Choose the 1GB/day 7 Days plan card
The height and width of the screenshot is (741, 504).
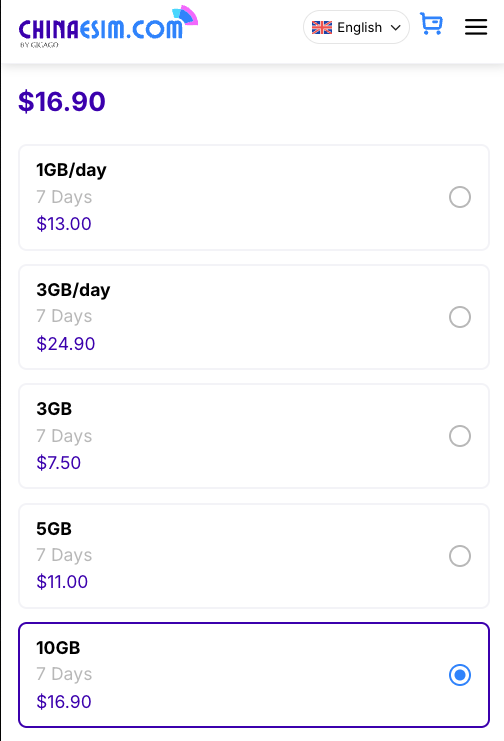point(254,197)
